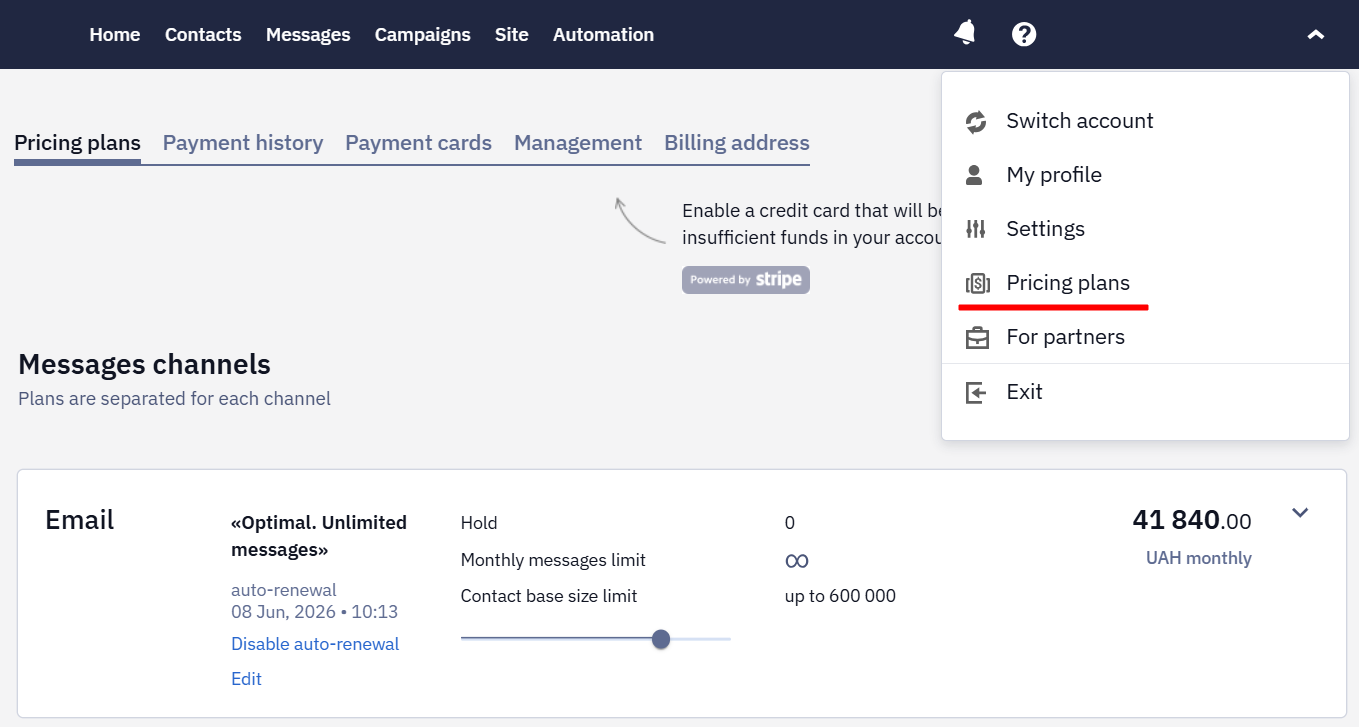Image resolution: width=1359 pixels, height=727 pixels.
Task: Click the 'Monthly messages limit' label
Action: (553, 560)
